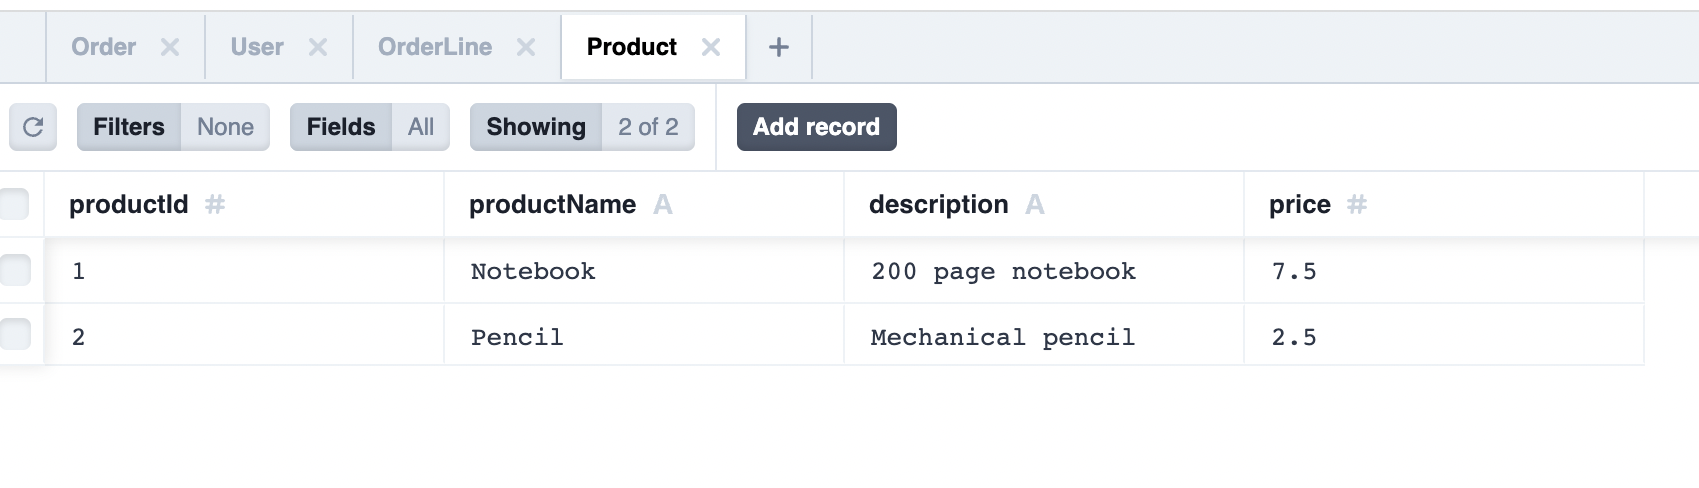Viewport: 1699px width, 488px height.
Task: Select the Pencil row checkbox
Action: pyautogui.click(x=15, y=334)
